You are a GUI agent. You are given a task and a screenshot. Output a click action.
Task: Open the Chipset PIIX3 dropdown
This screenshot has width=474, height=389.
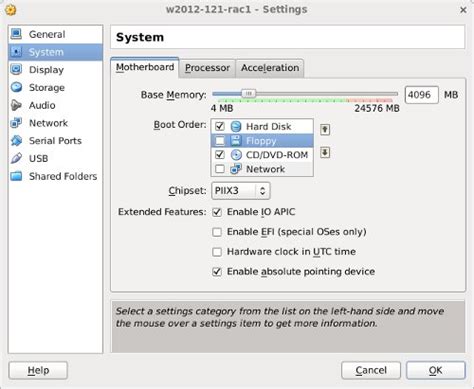pos(241,191)
